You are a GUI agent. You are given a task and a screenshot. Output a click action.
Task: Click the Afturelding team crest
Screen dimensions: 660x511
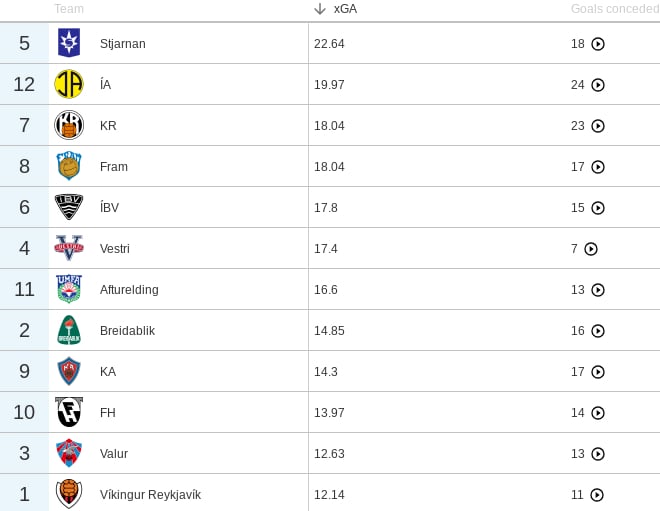tap(69, 289)
